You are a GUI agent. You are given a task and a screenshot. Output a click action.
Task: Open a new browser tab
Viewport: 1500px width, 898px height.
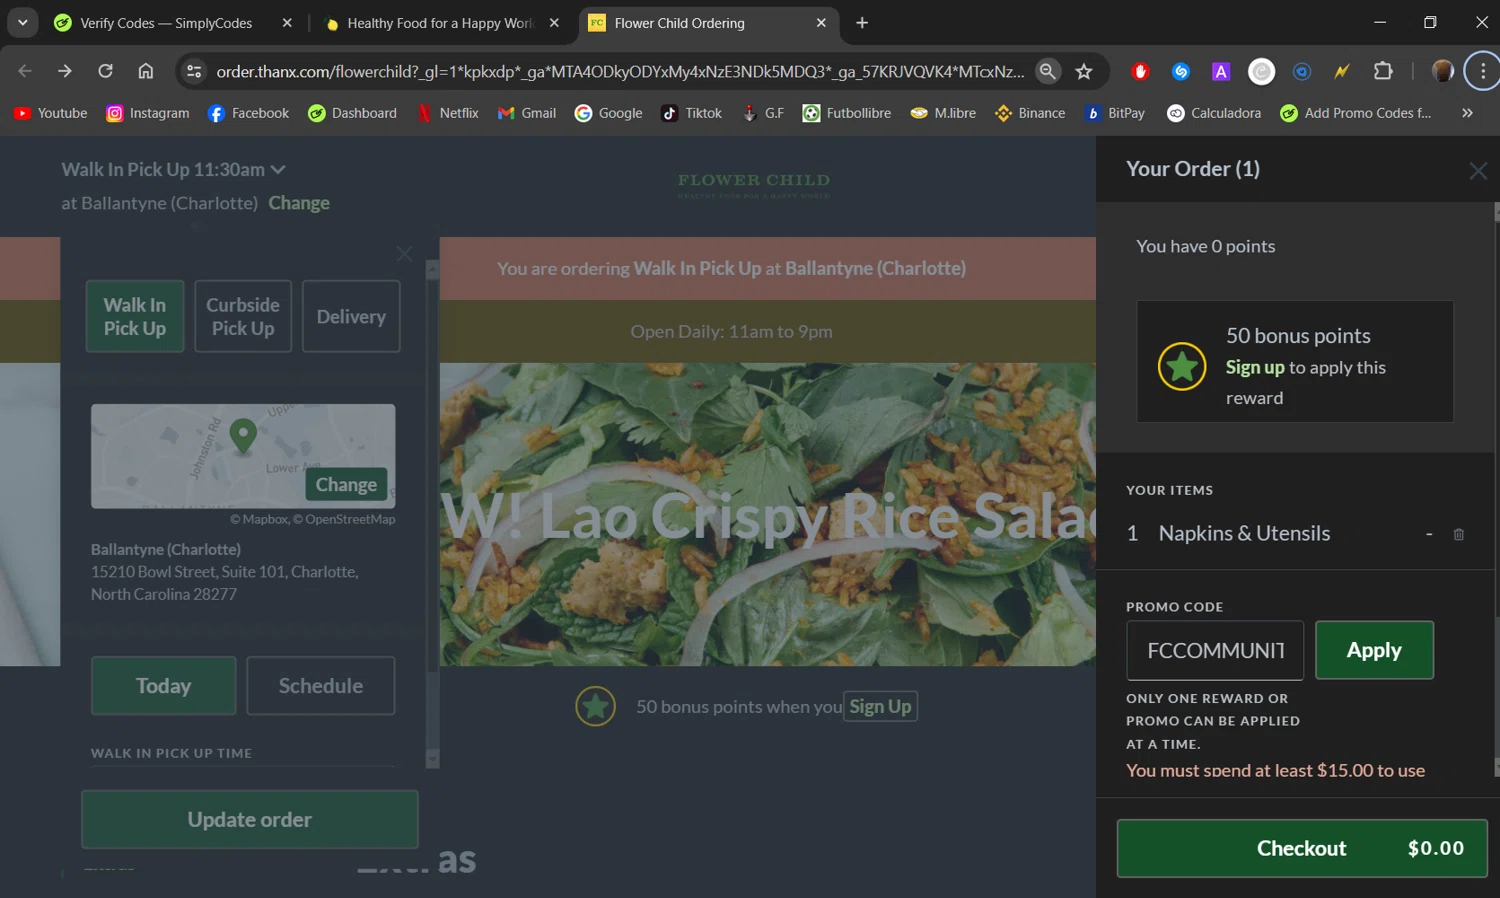[862, 23]
